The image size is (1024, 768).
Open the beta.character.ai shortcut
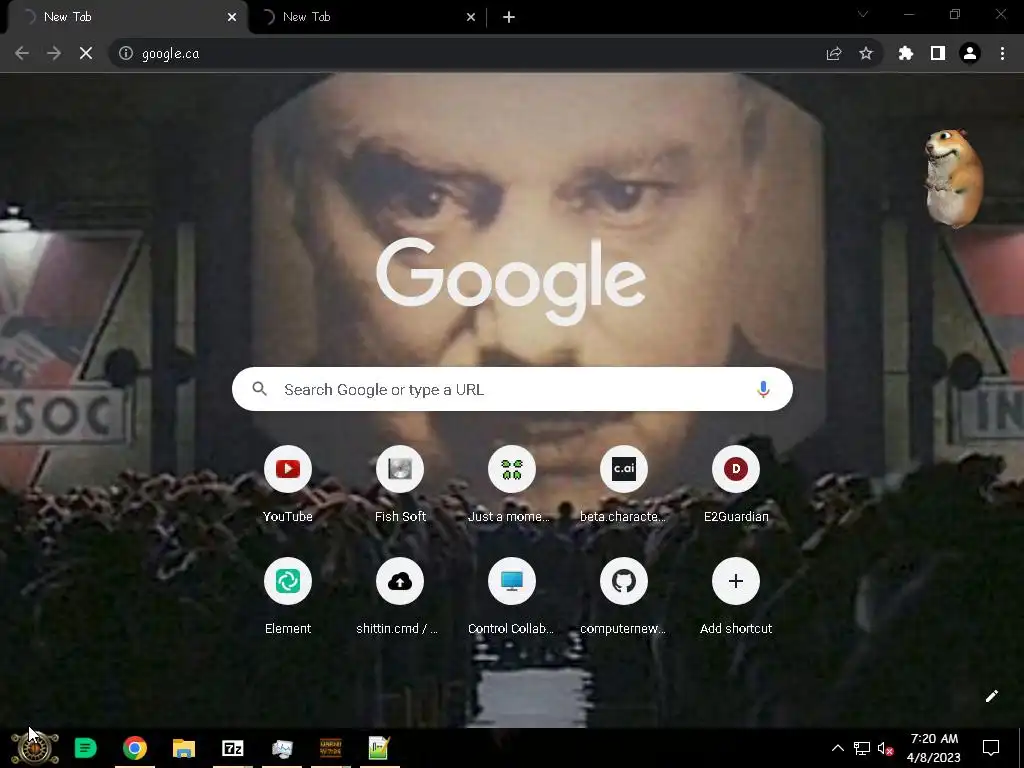(624, 469)
